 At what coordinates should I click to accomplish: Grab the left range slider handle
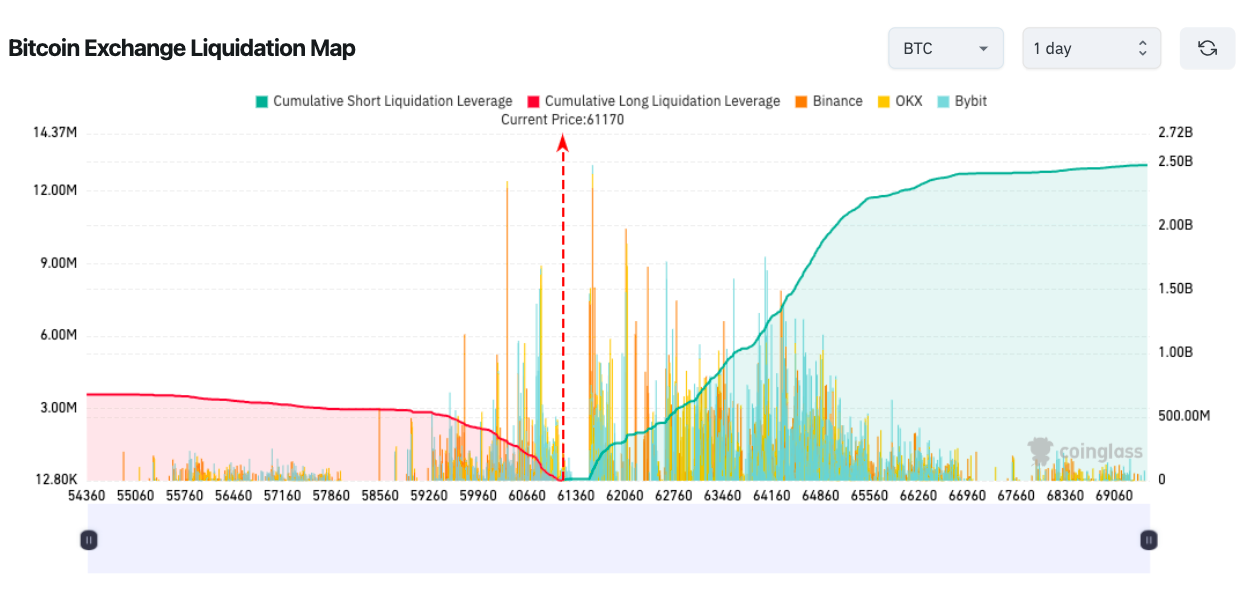coord(88,540)
